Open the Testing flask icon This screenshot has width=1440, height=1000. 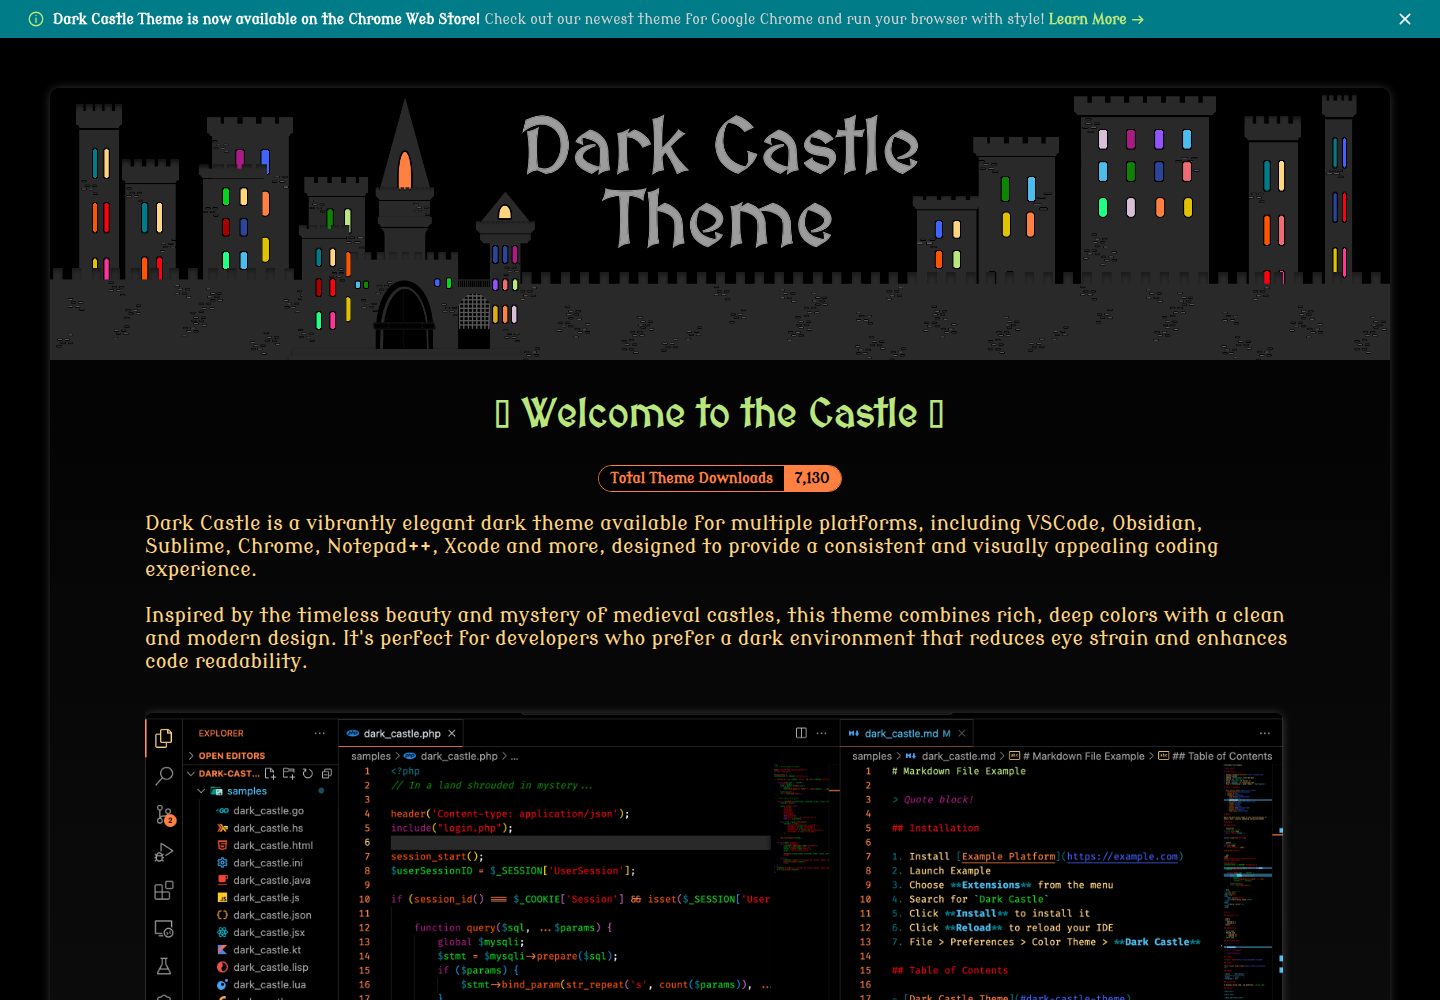click(x=164, y=966)
